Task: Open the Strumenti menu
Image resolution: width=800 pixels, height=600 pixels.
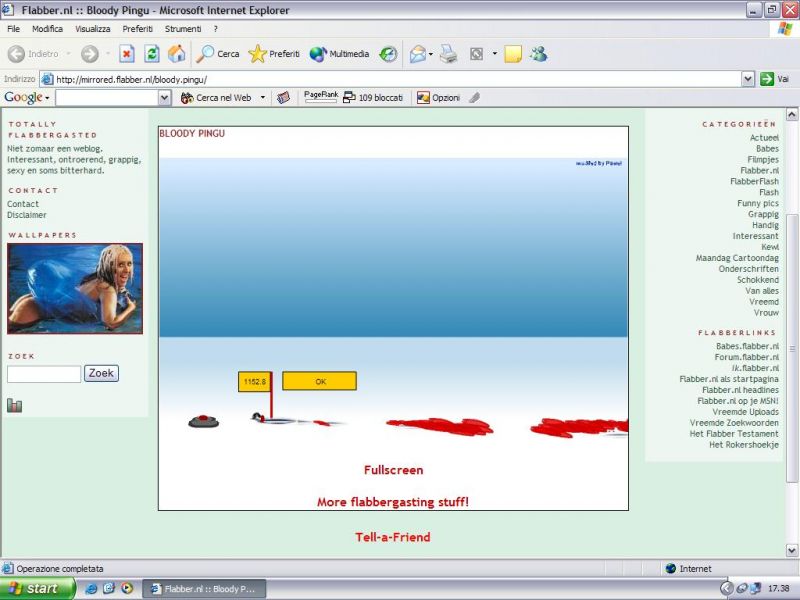Action: click(x=183, y=29)
